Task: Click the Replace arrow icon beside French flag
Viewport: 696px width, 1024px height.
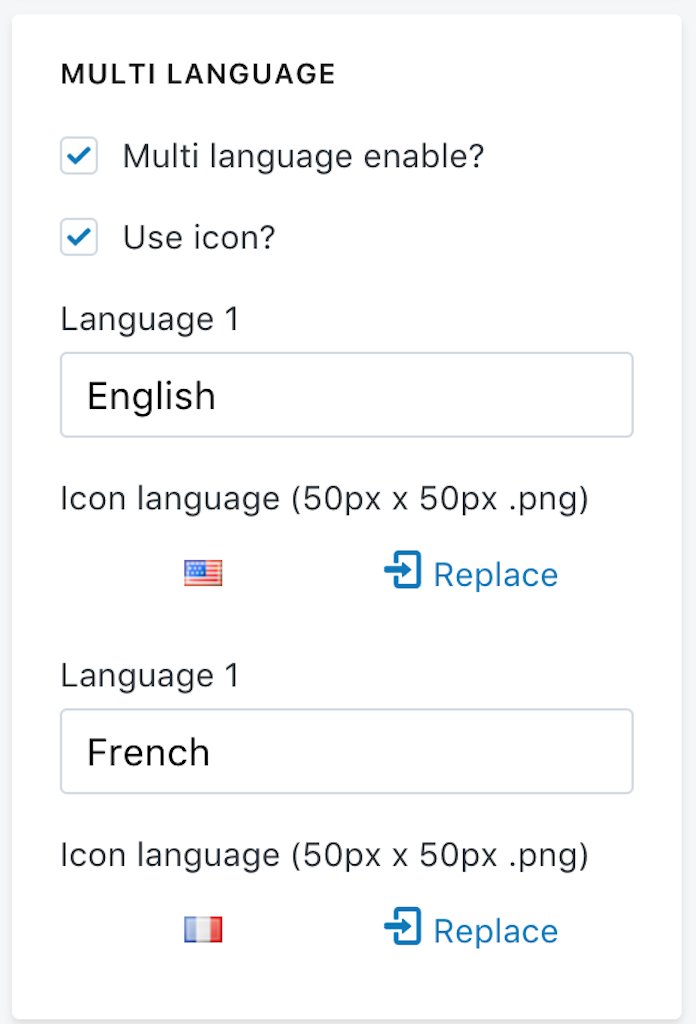Action: 403,928
